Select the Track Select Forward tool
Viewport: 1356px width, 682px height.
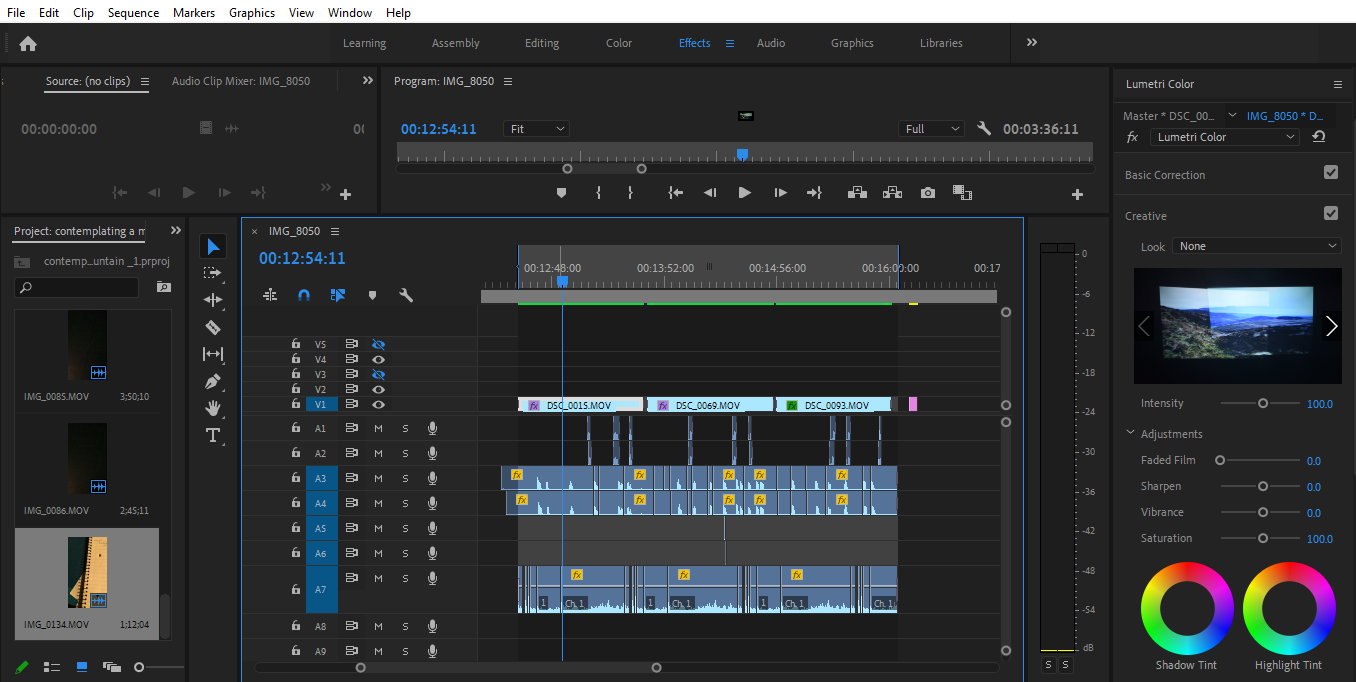coord(213,273)
